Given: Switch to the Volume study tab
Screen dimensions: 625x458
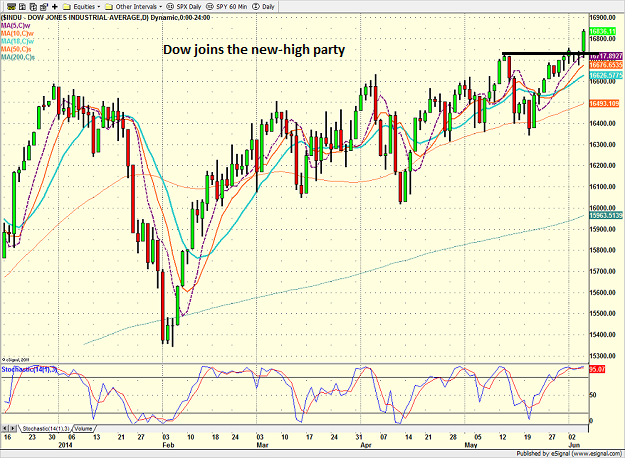Looking at the screenshot, I should pyautogui.click(x=84, y=429).
